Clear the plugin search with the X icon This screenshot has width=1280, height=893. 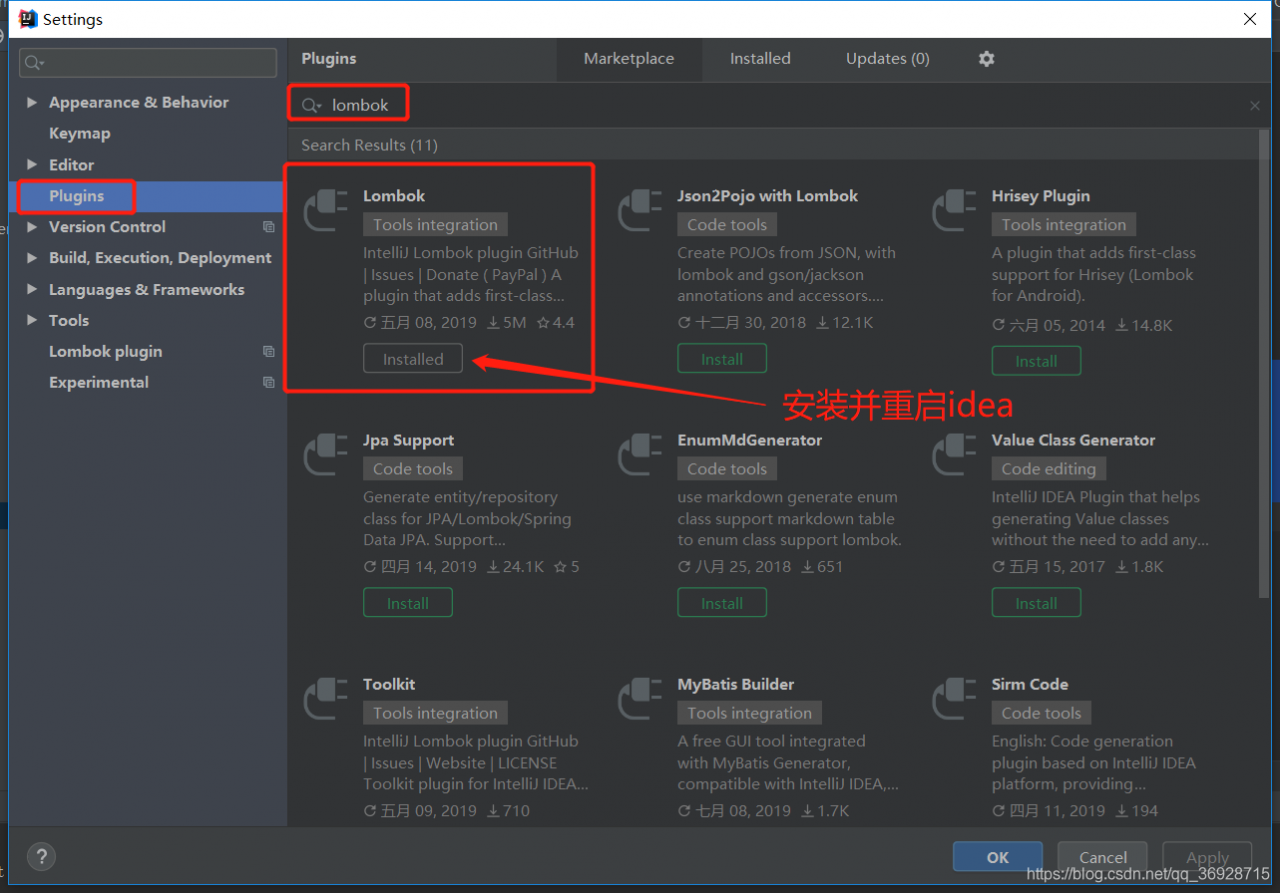(1255, 105)
